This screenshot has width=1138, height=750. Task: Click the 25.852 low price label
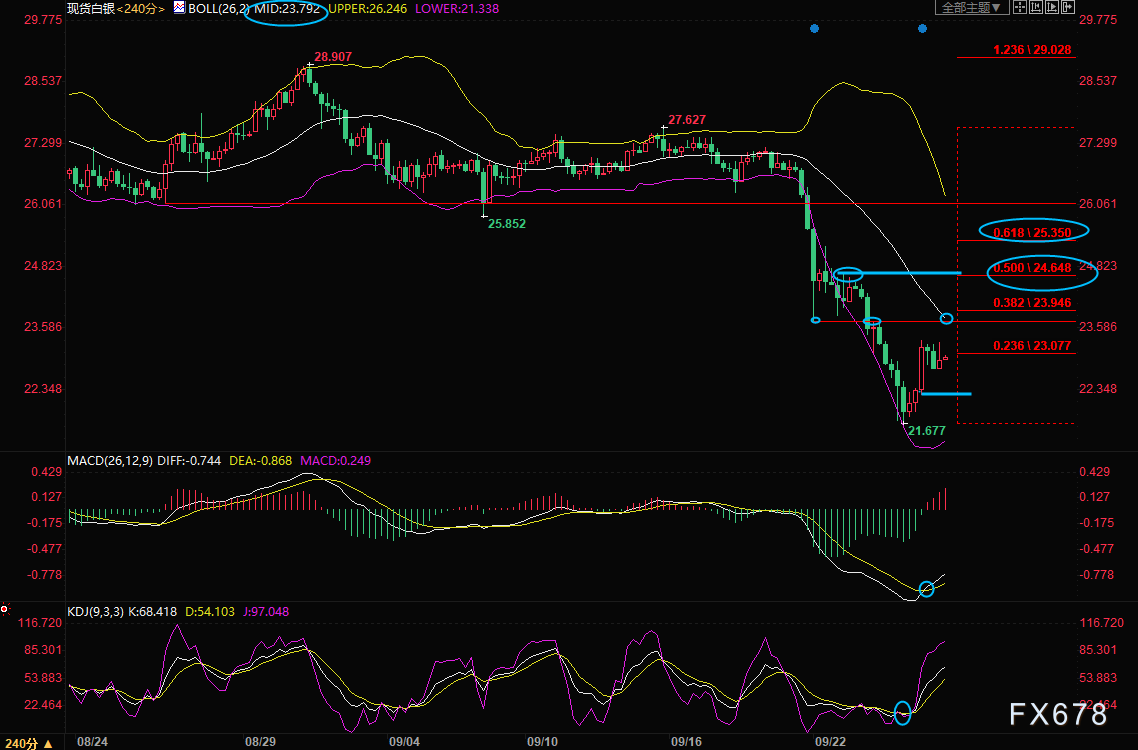[507, 224]
